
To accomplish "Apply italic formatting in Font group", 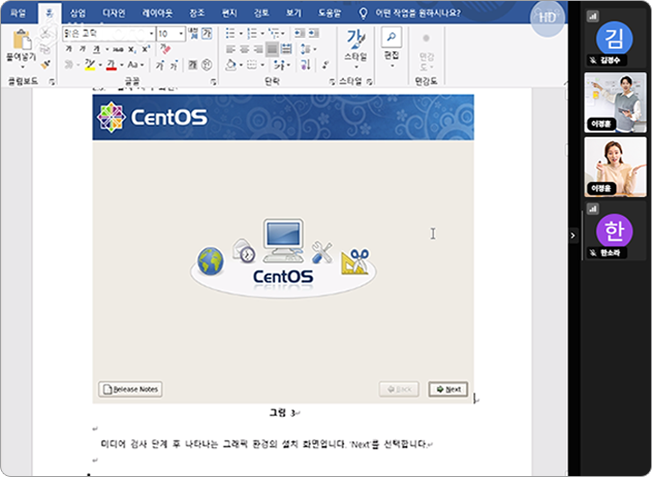I will pyautogui.click(x=82, y=49).
